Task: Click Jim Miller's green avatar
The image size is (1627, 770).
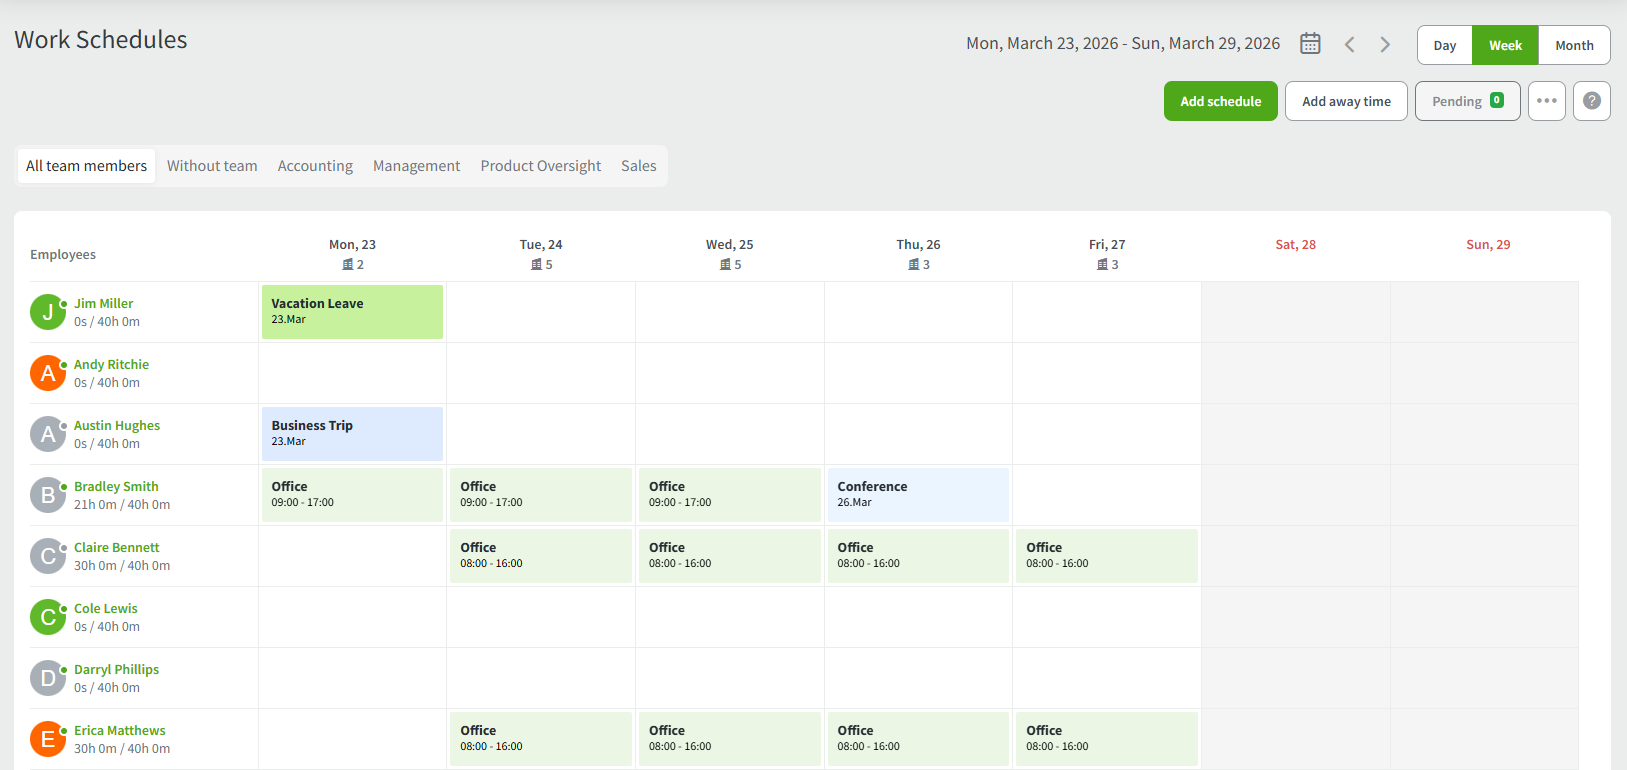Action: [47, 312]
